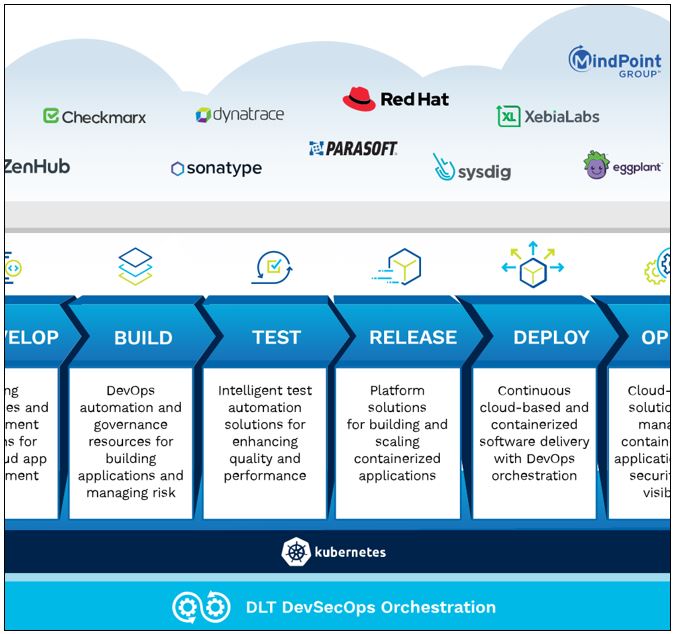Open the dynatrace logo

[240, 115]
